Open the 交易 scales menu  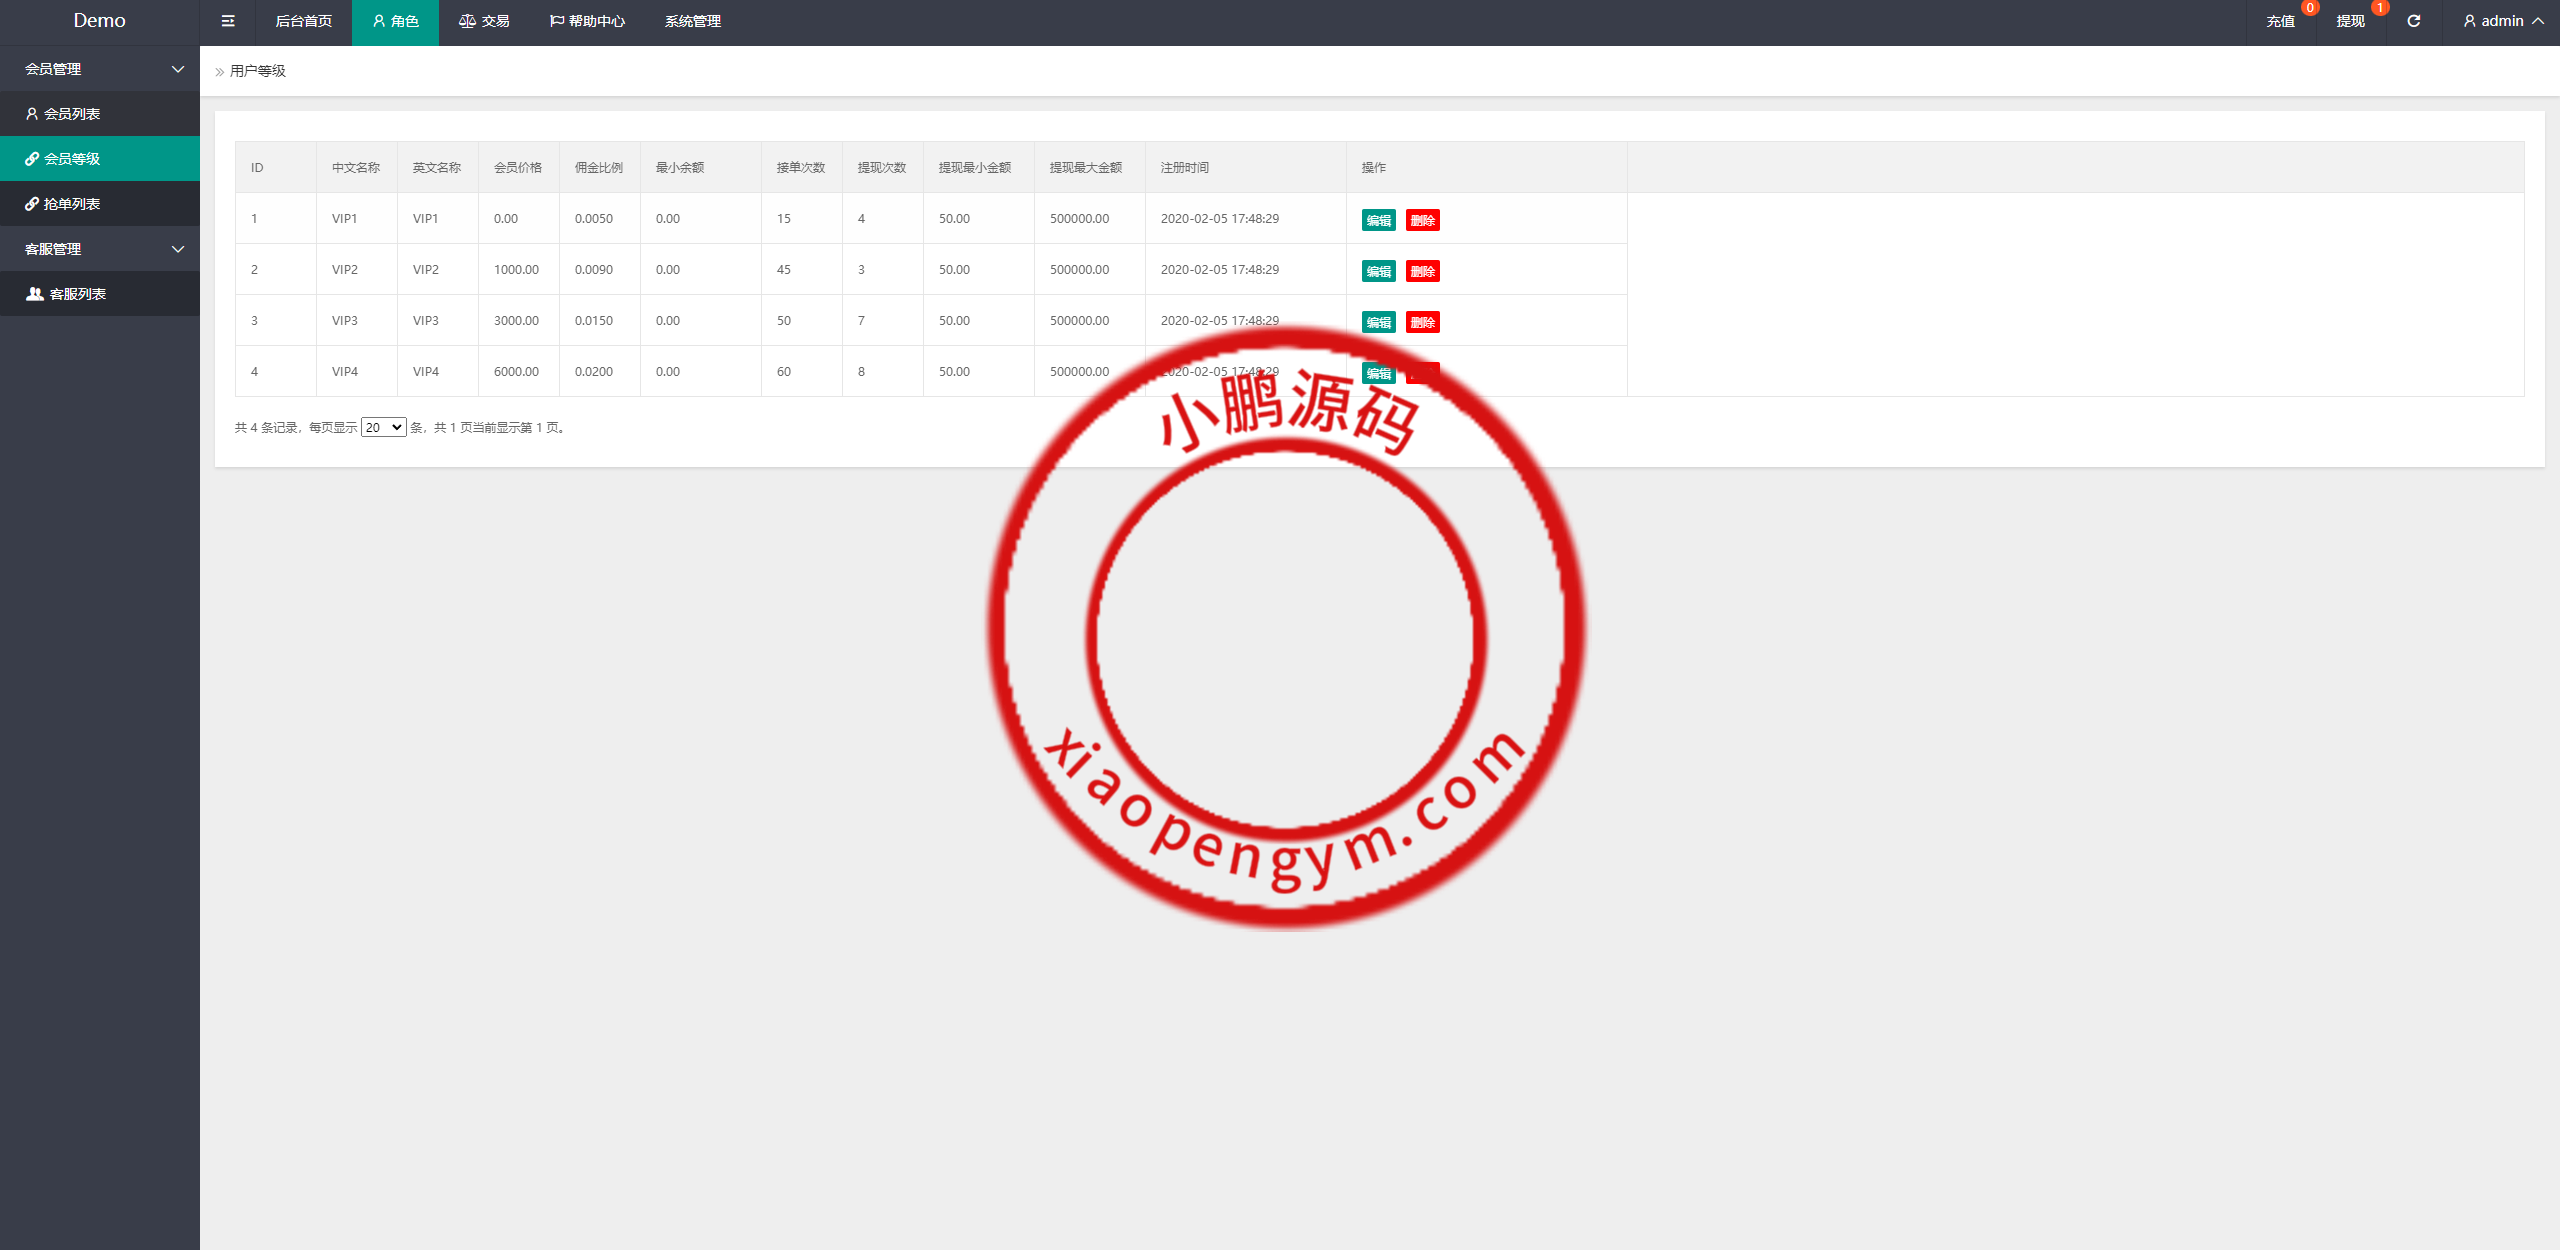pyautogui.click(x=484, y=21)
